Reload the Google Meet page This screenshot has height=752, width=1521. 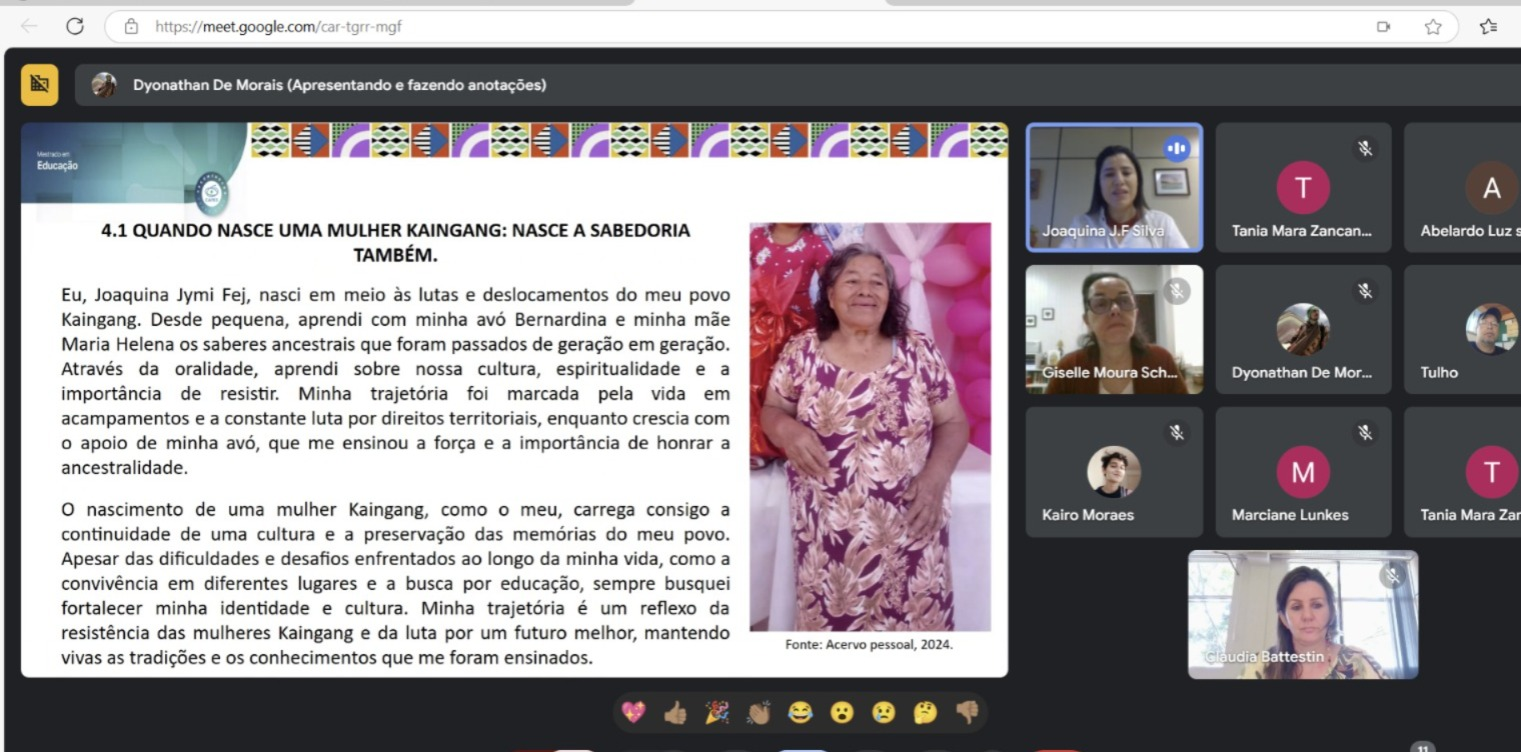(75, 27)
